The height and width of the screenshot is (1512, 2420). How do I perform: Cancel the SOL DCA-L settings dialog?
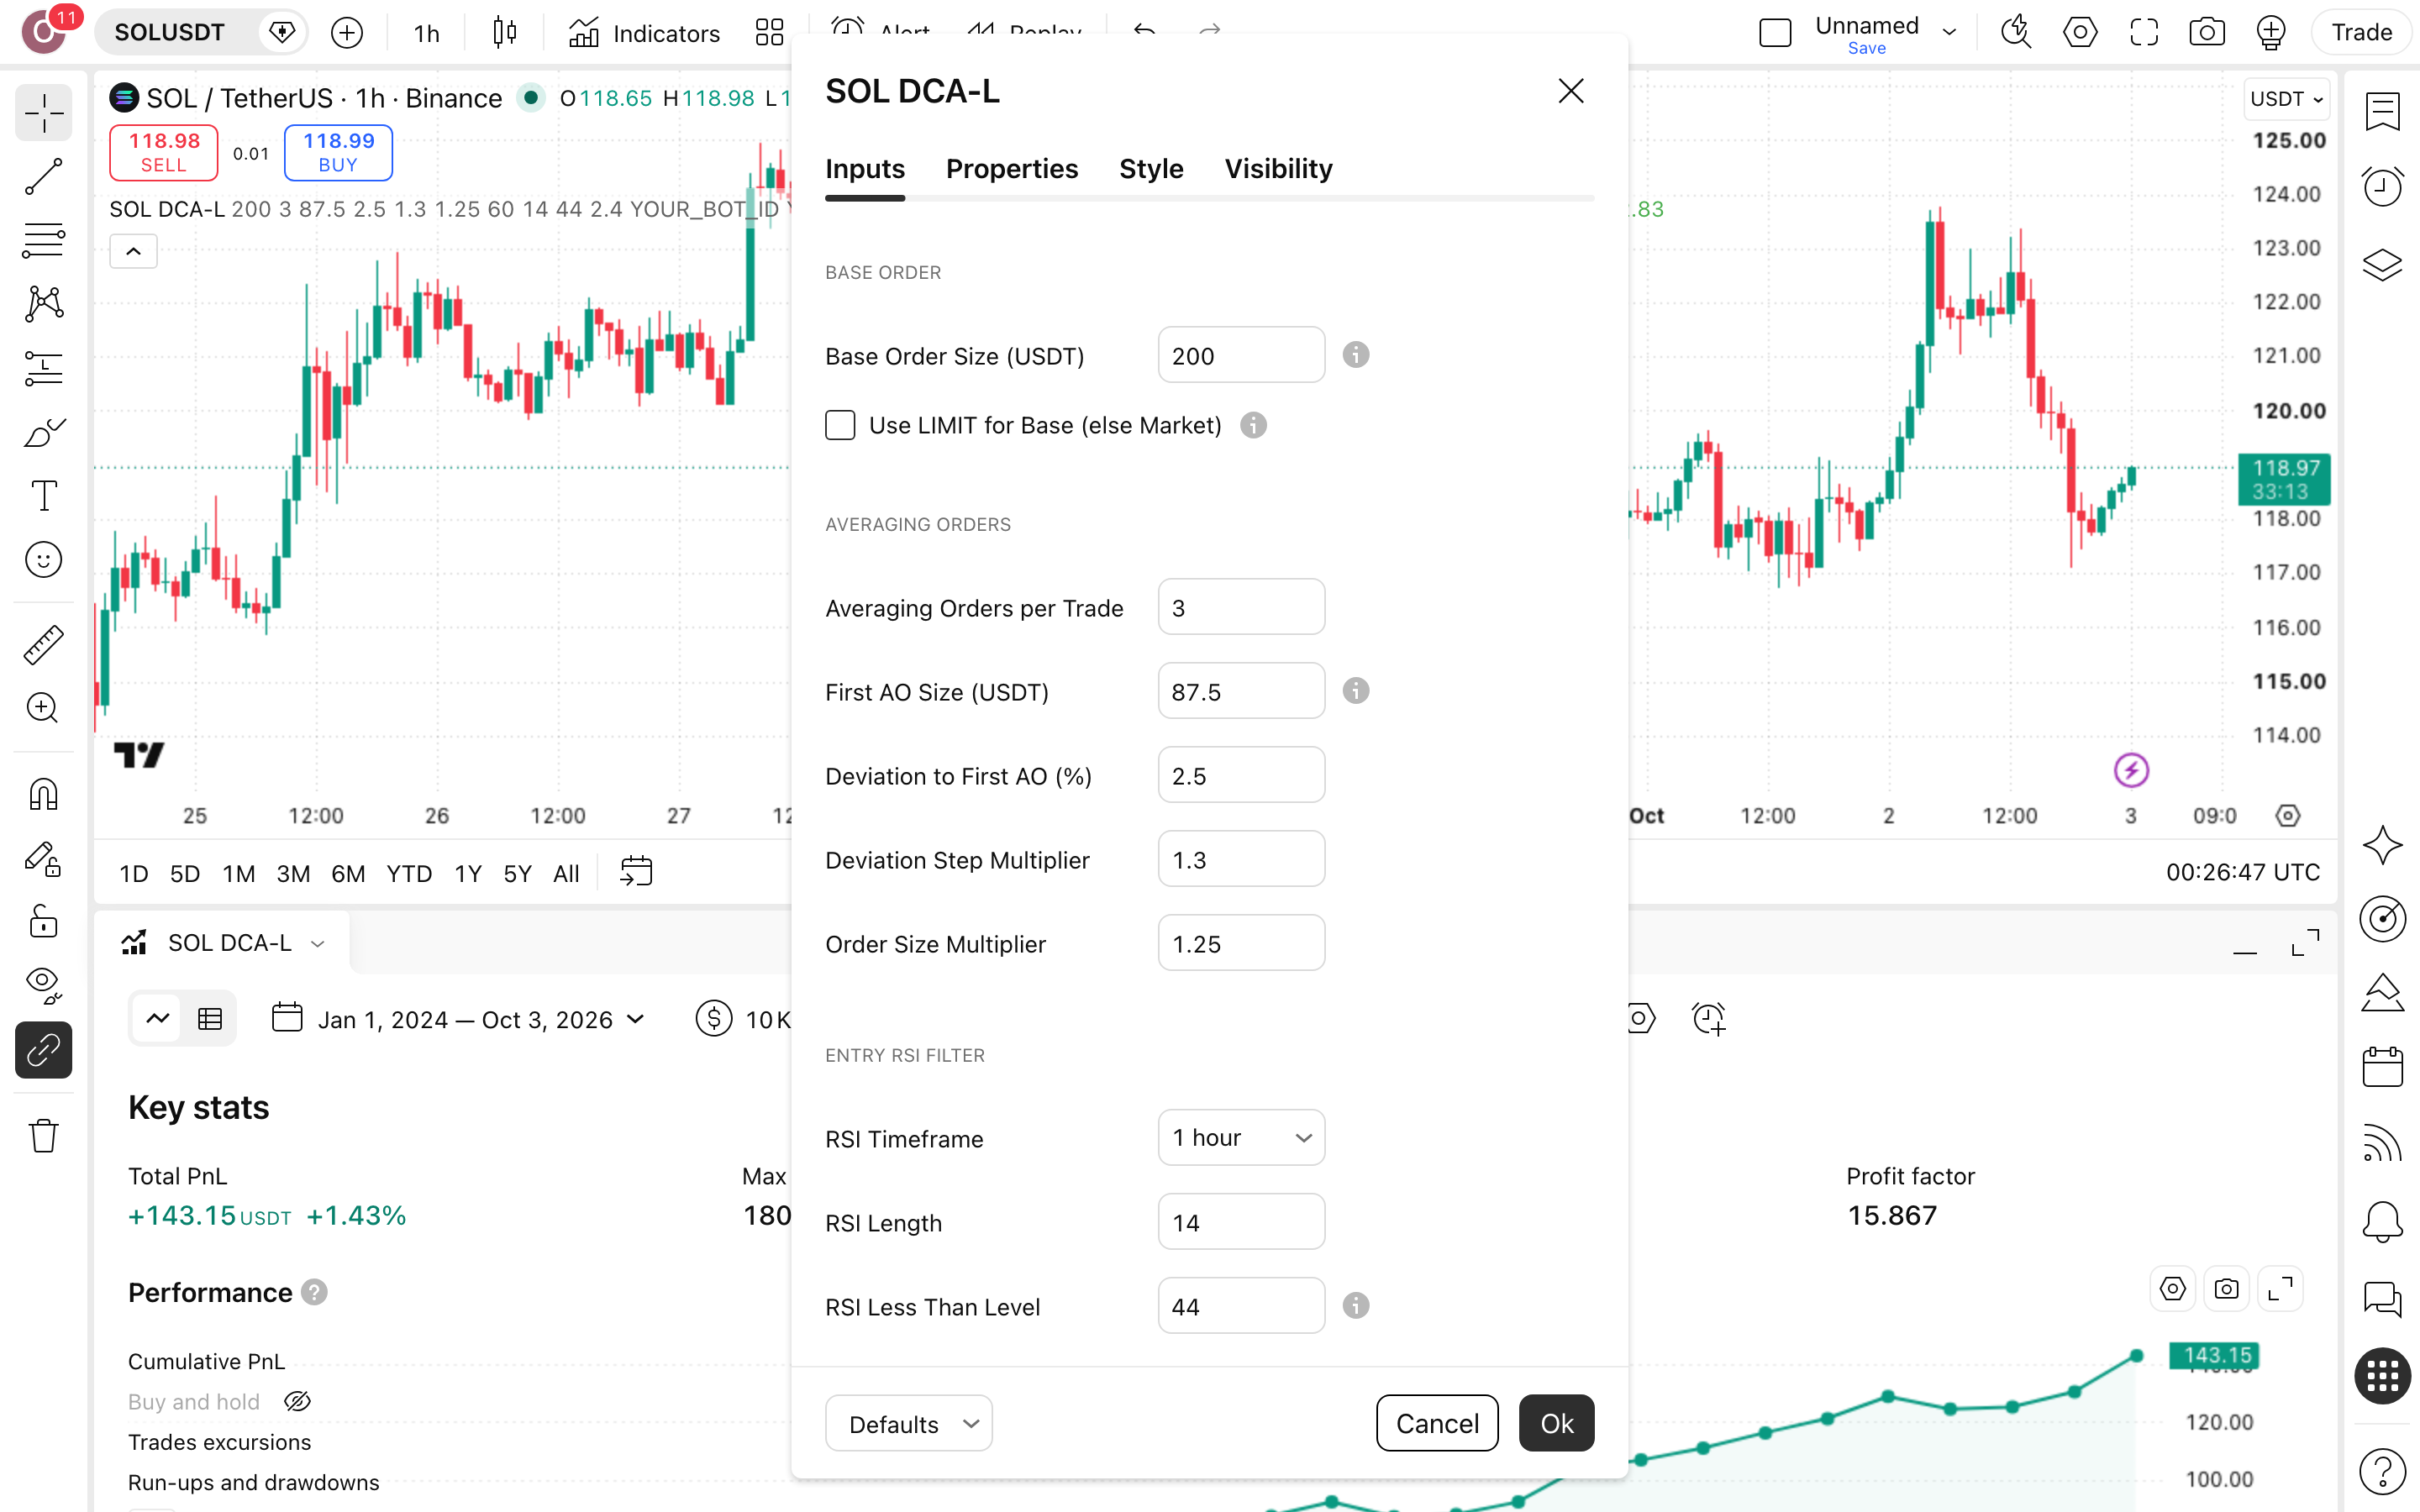click(x=1437, y=1423)
